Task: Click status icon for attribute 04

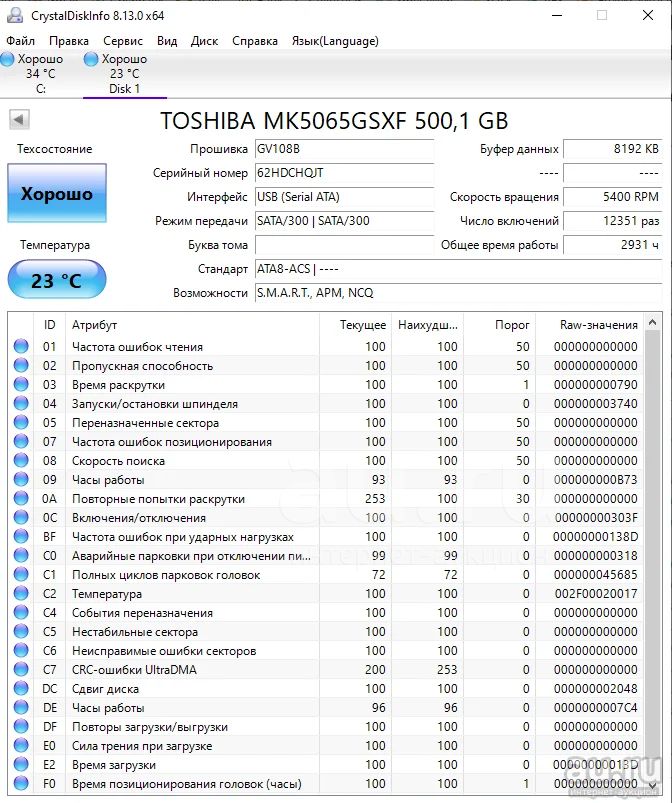Action: 21,403
